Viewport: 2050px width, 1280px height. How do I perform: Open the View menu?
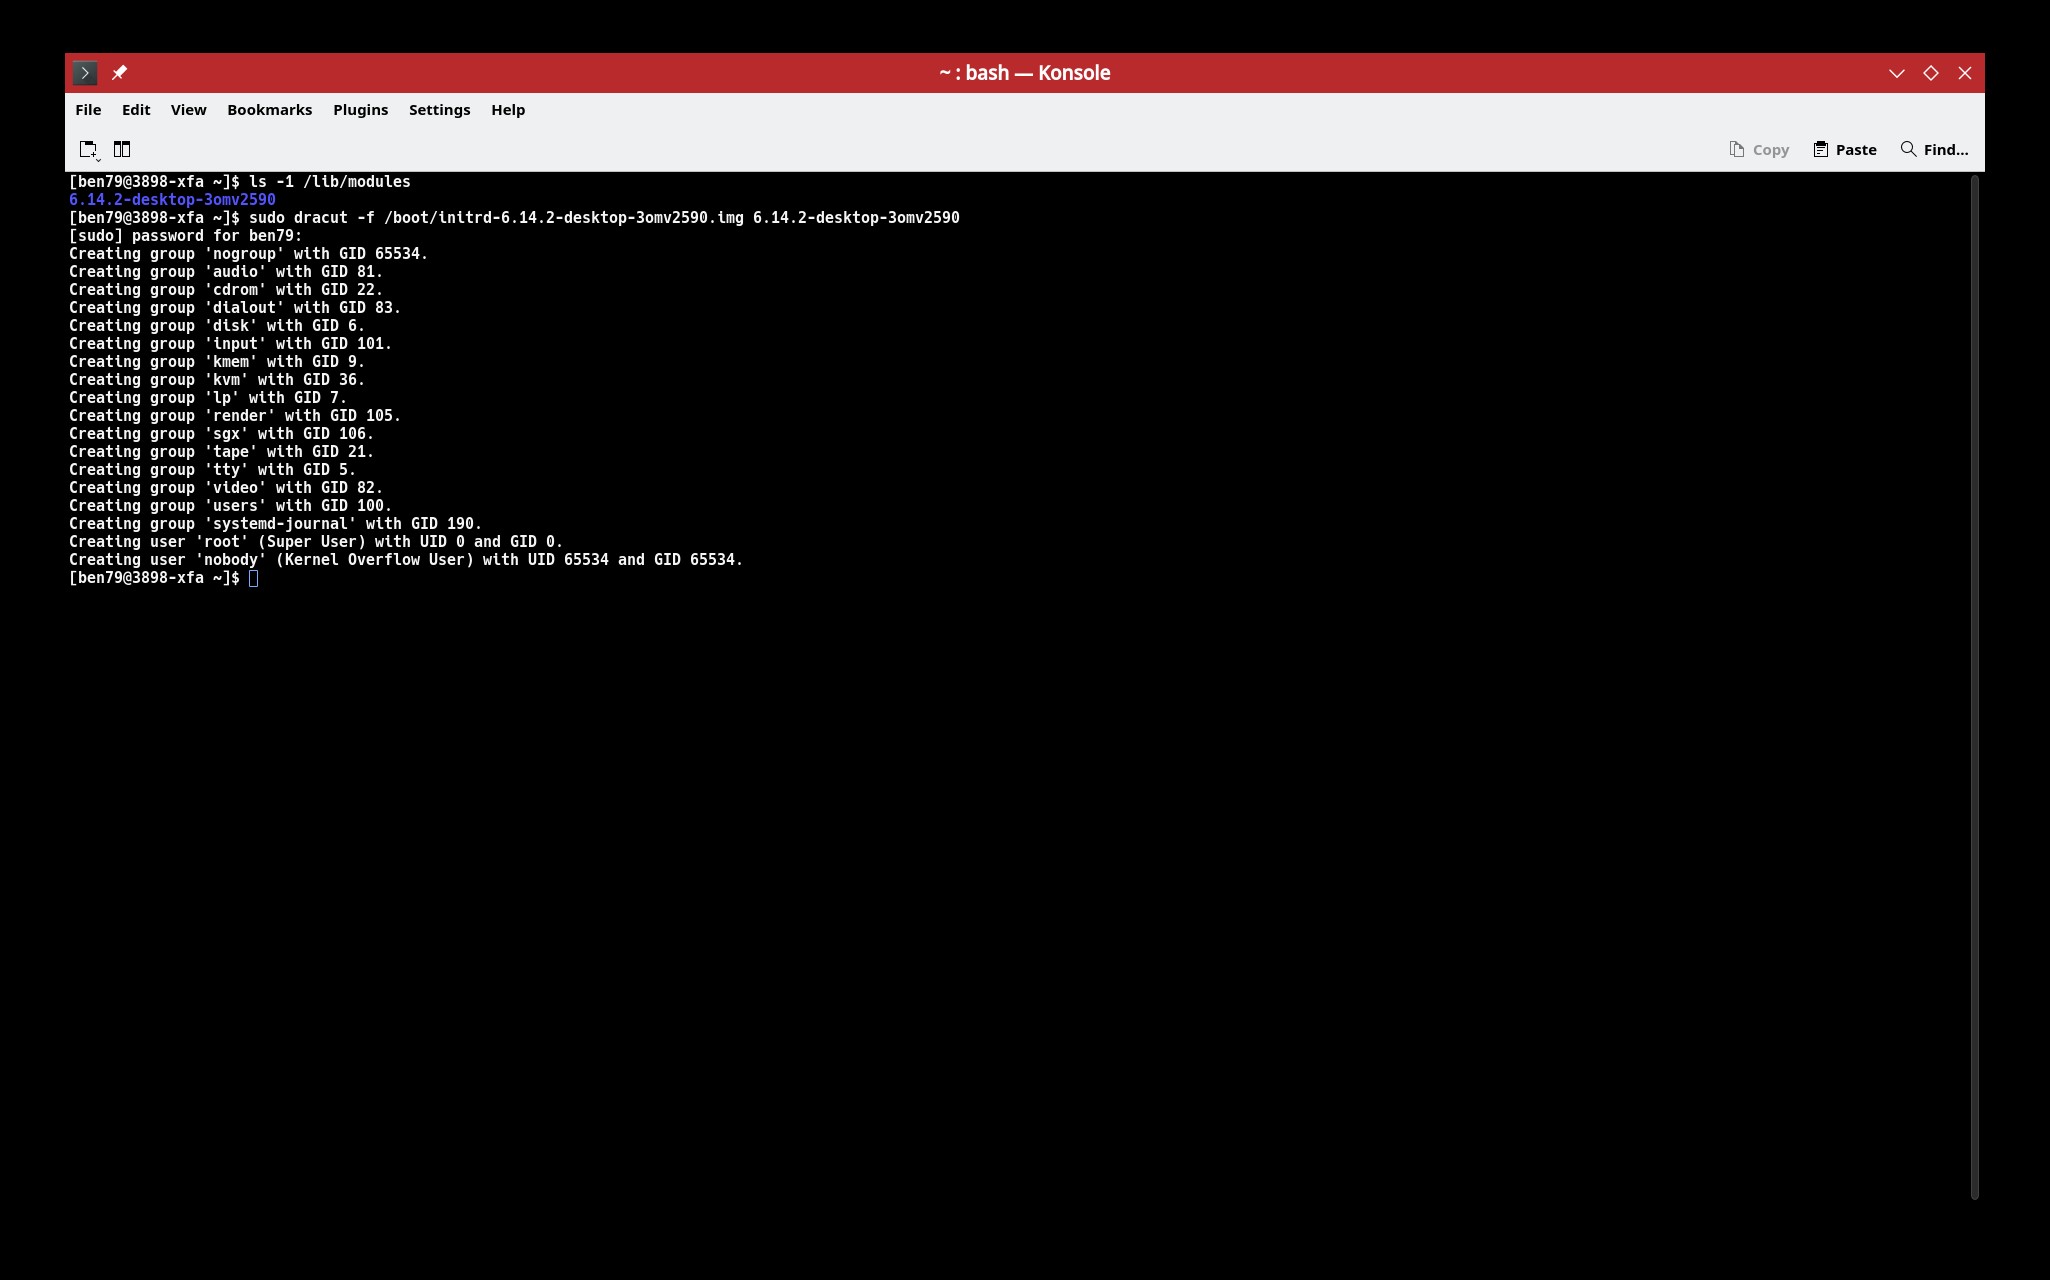click(188, 110)
